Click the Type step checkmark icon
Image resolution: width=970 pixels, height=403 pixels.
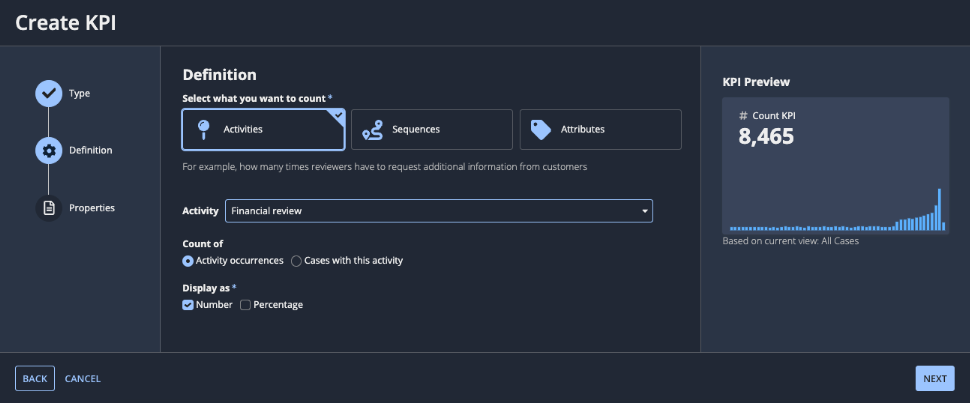pos(48,93)
